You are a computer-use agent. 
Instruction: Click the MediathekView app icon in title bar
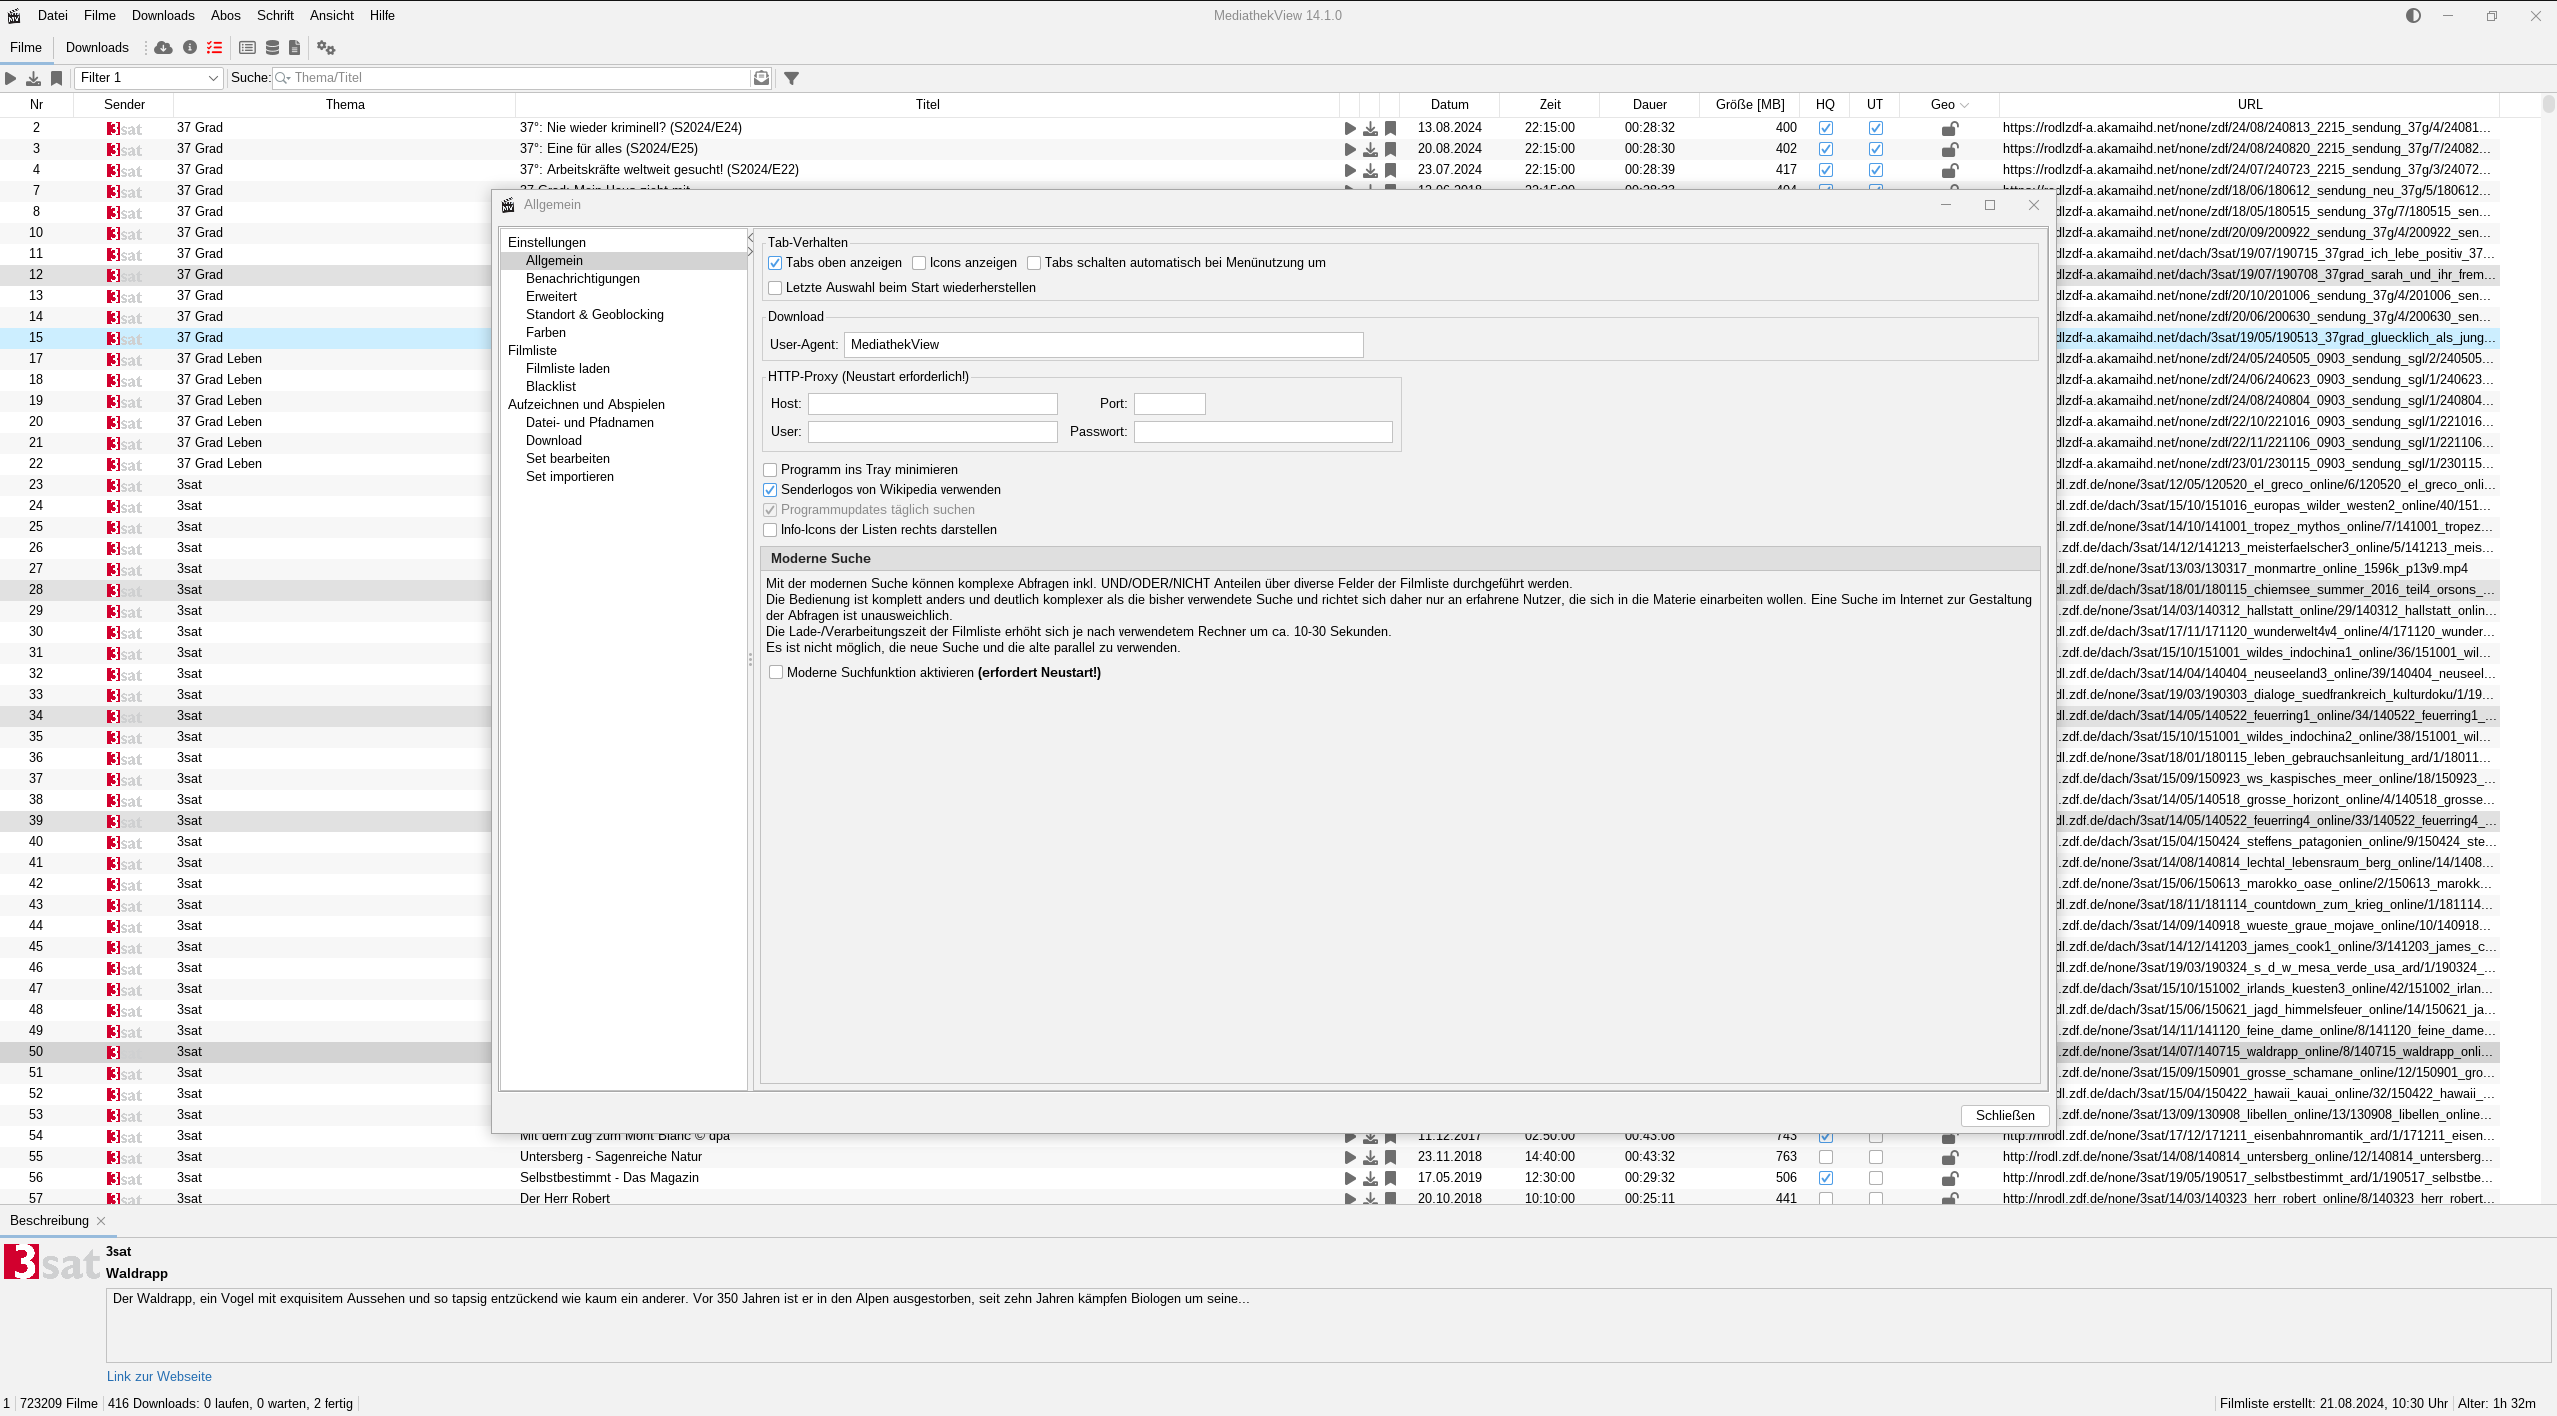14,16
